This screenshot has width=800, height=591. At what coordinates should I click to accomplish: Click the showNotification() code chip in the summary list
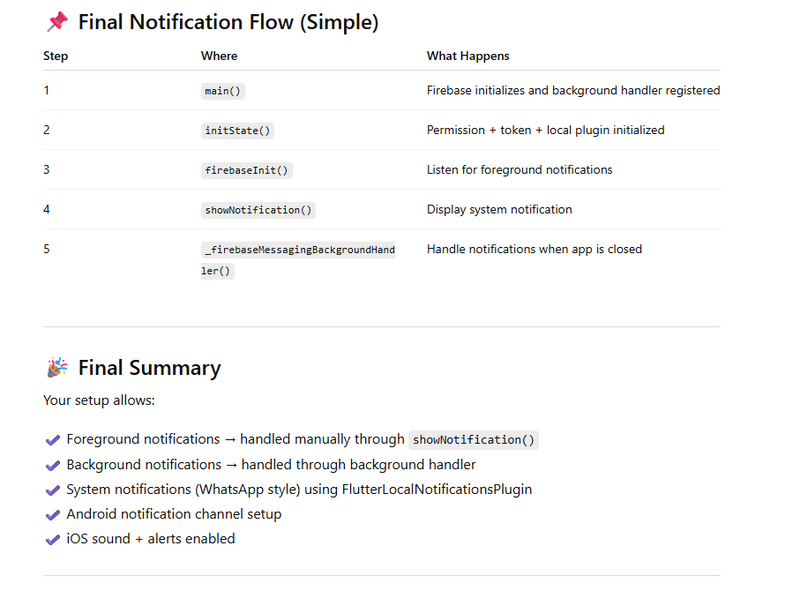[473, 440]
